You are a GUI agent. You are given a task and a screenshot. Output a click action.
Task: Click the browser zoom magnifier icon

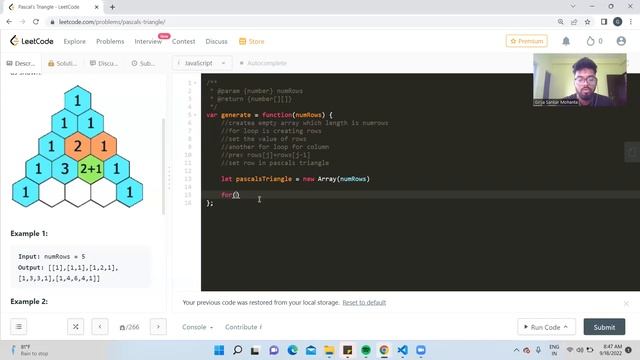(x=560, y=22)
